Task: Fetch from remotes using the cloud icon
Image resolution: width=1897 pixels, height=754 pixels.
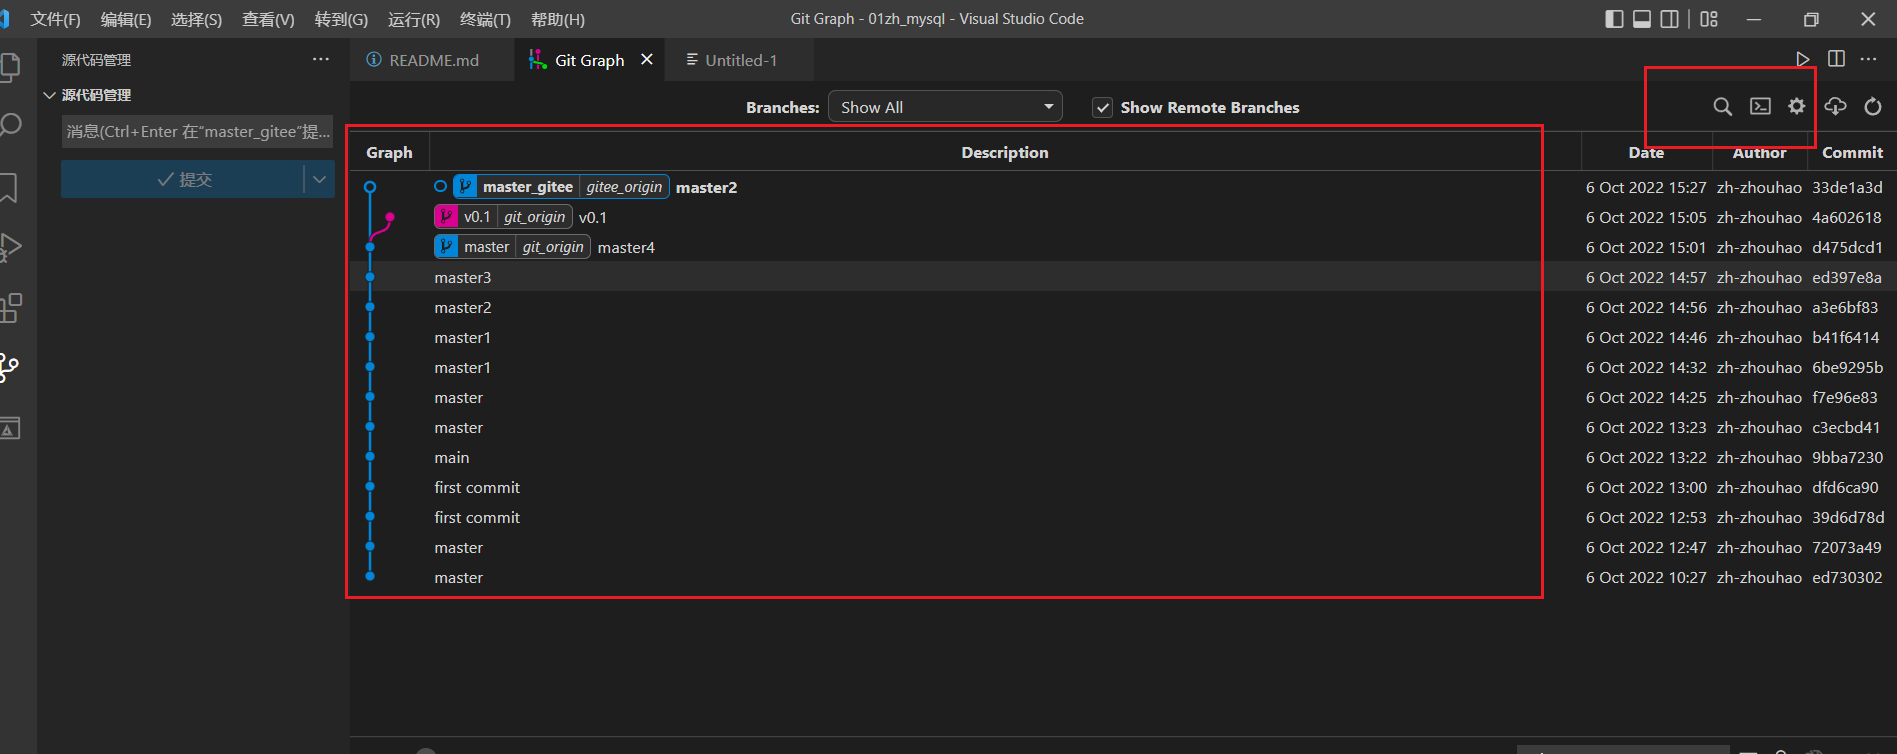Action: click(x=1835, y=107)
